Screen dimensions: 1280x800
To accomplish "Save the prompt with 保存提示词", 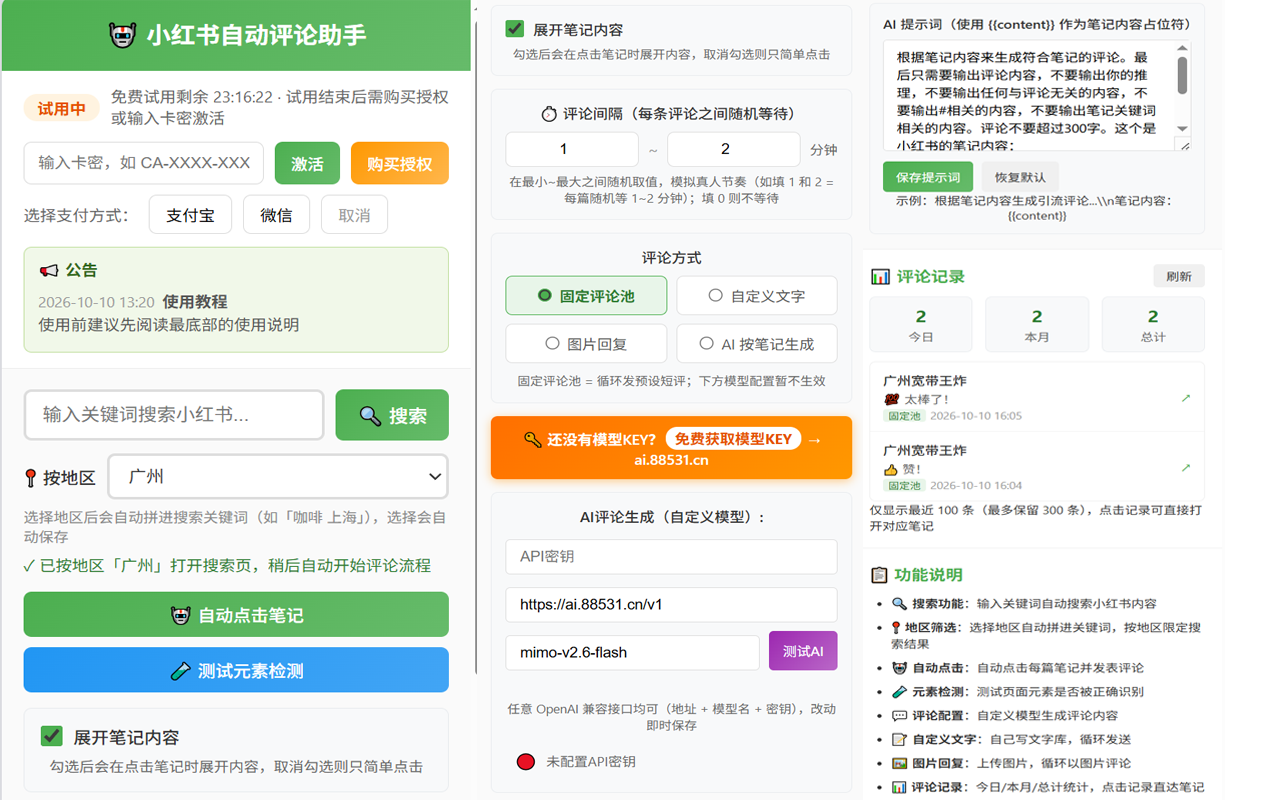I will click(x=928, y=177).
